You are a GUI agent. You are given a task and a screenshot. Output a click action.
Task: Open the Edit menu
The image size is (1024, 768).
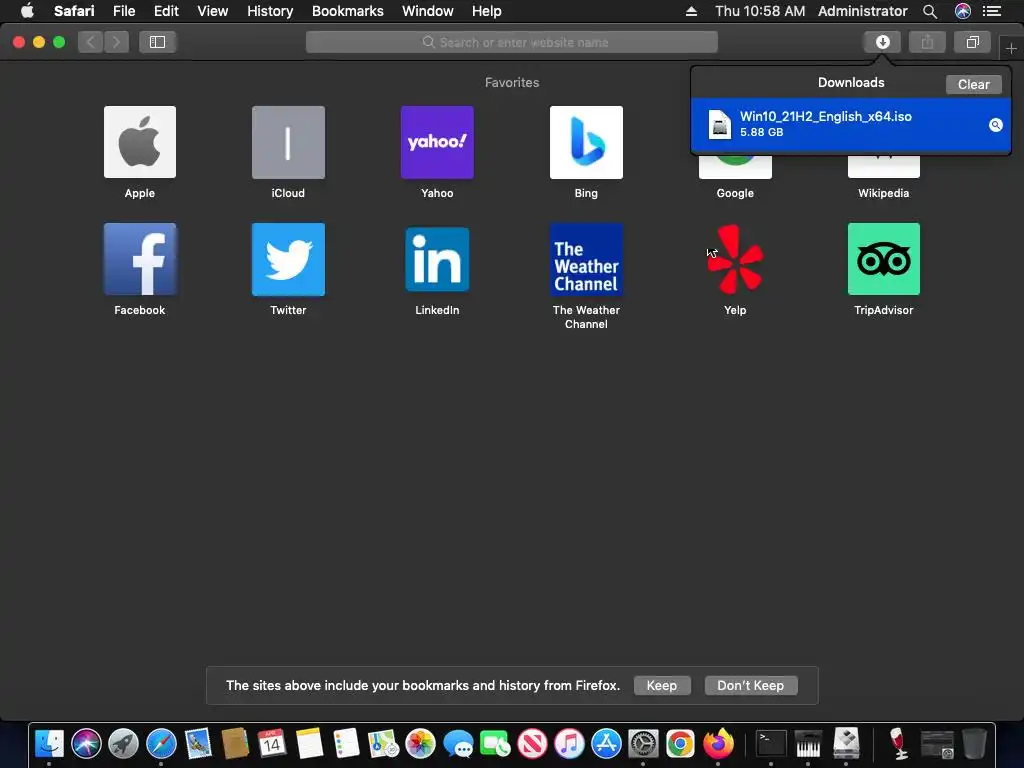(166, 11)
